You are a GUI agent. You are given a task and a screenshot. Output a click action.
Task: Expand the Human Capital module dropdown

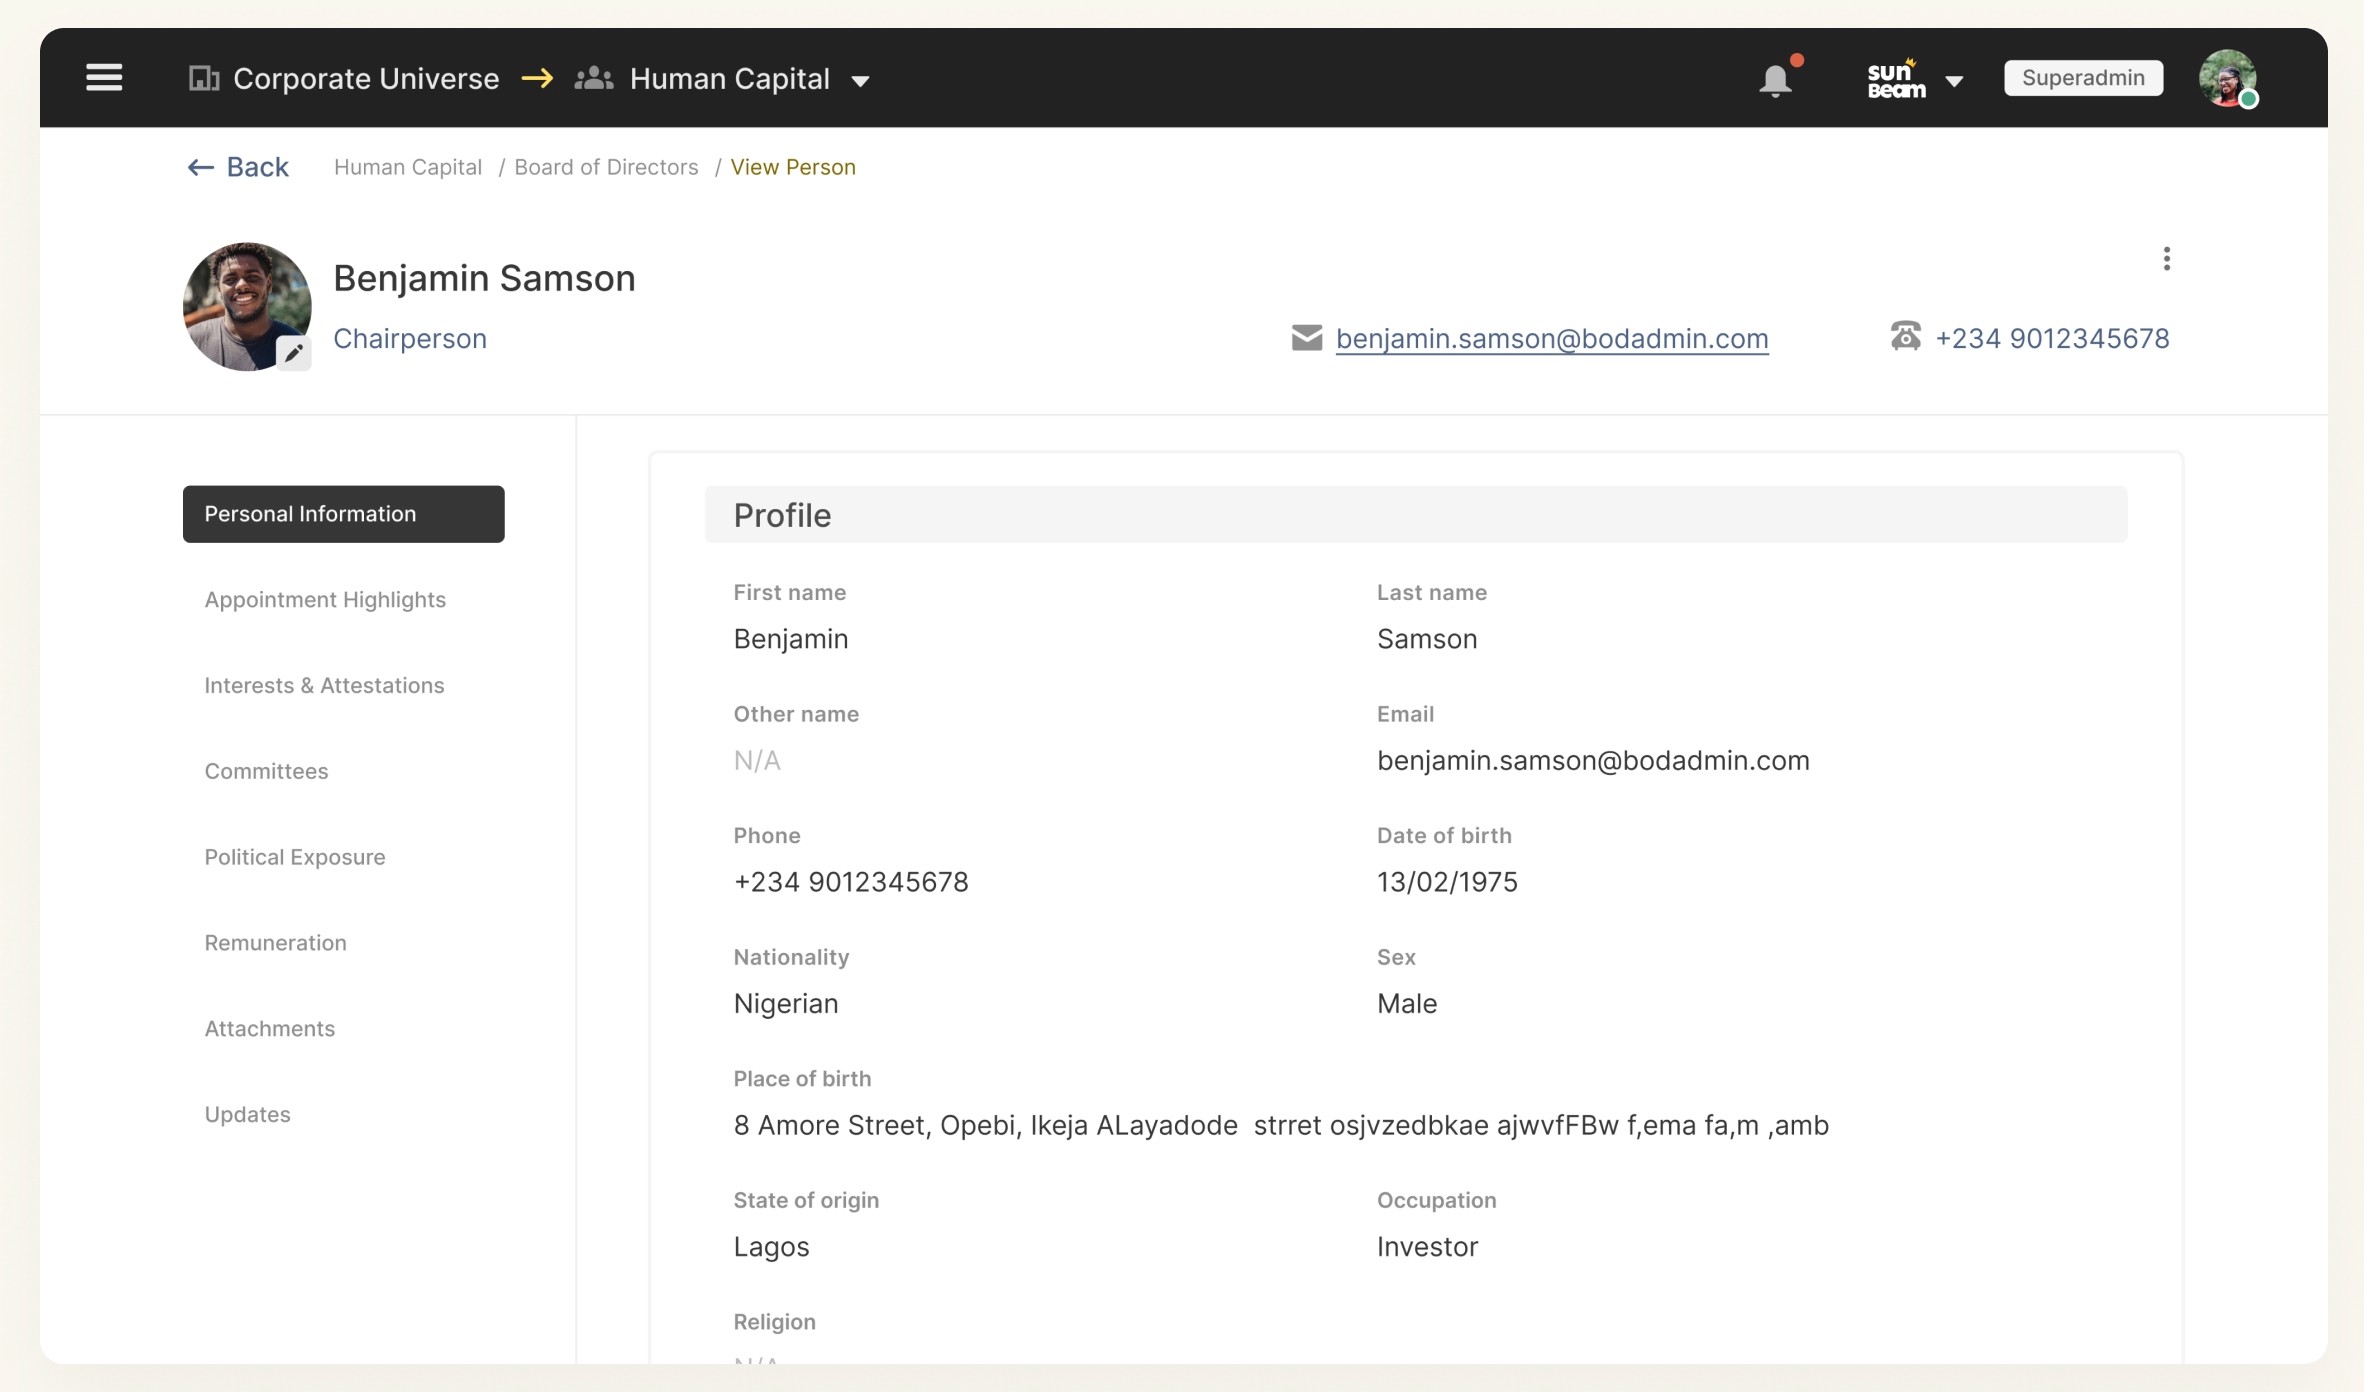860,81
